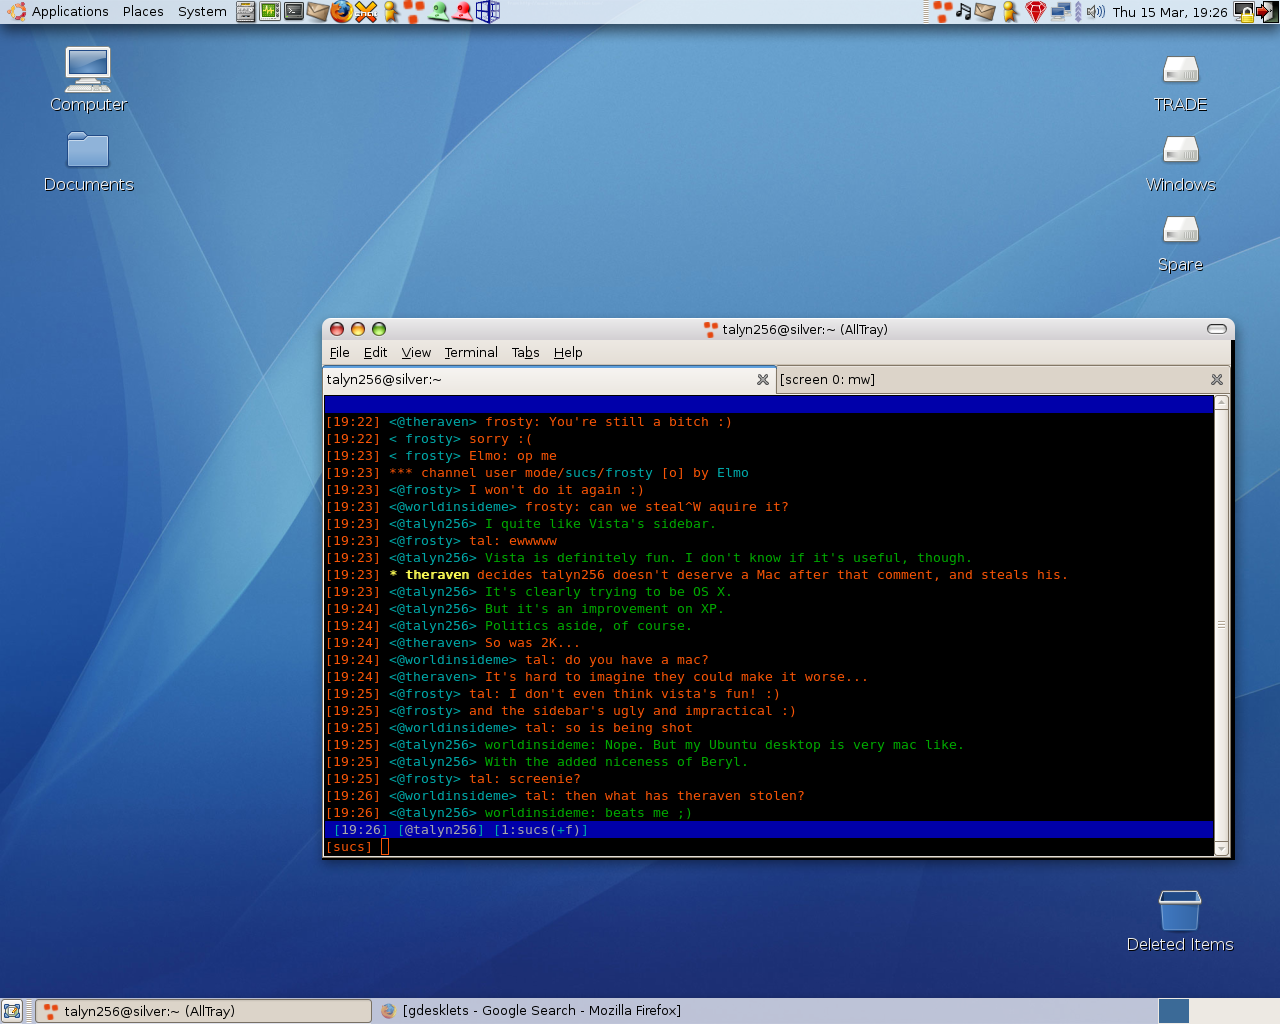Open the Applications menu
Viewport: 1280px width, 1024px height.
pyautogui.click(x=58, y=12)
